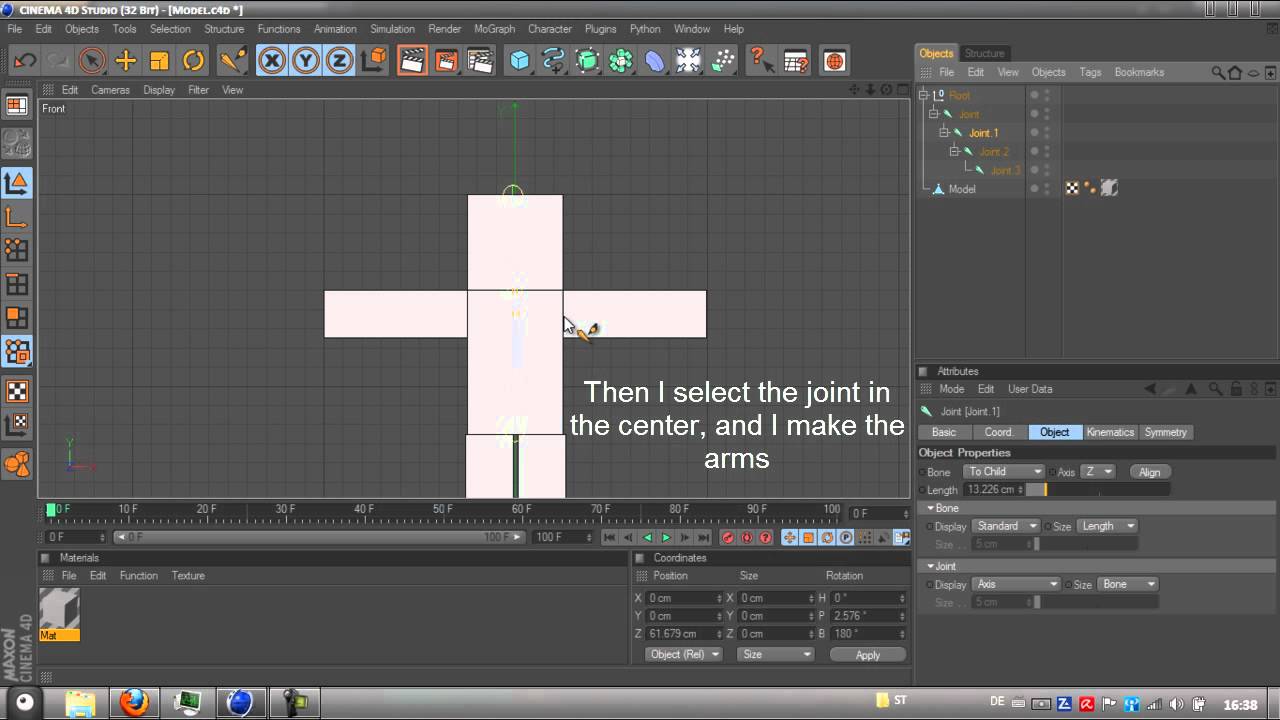The width and height of the screenshot is (1280, 720).
Task: Open the content browser globe icon
Action: click(x=834, y=61)
